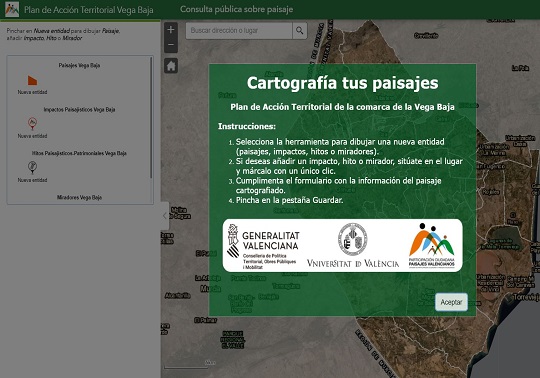Click Paisajes Valencianos participation logo
540x378 pixels.
click(432, 245)
